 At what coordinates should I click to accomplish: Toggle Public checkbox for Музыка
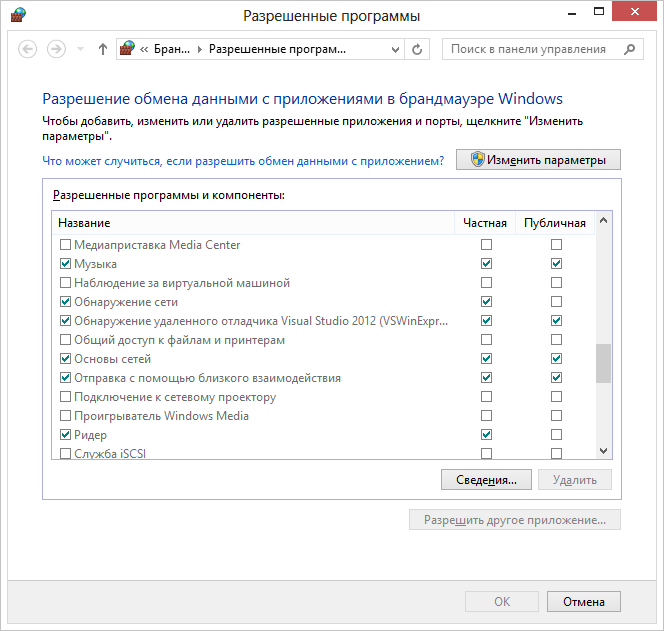556,264
